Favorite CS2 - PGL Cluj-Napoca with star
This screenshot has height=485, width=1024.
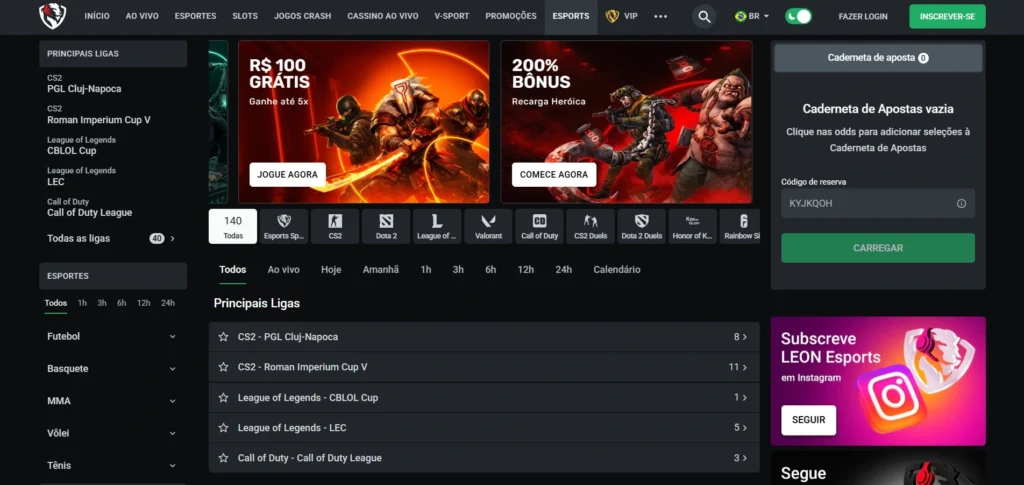[223, 337]
